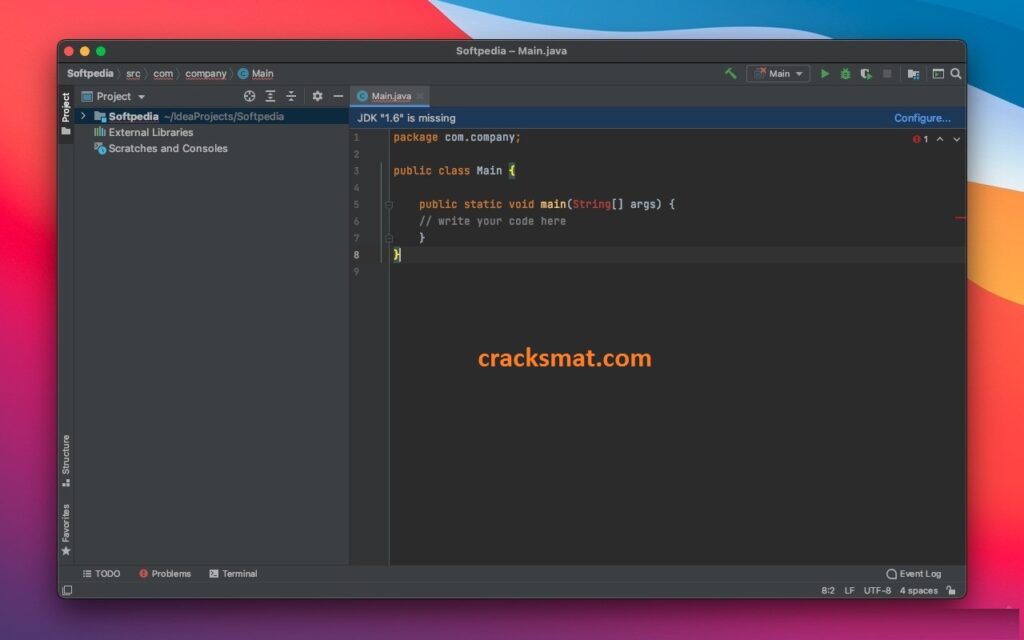Select Softpedia root in project tree

coord(212,116)
